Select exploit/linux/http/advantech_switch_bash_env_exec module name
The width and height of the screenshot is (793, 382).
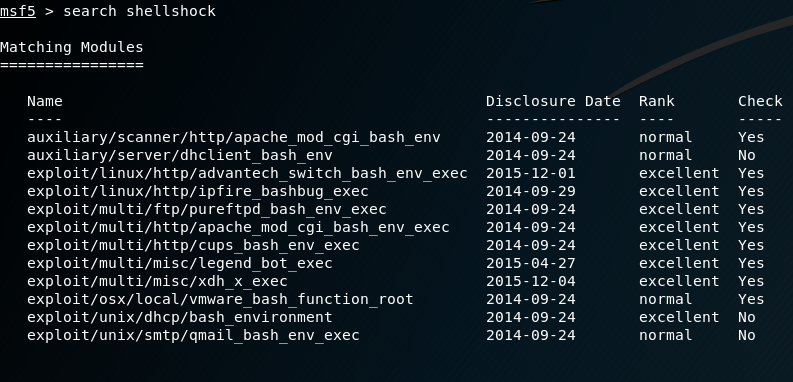tap(247, 173)
